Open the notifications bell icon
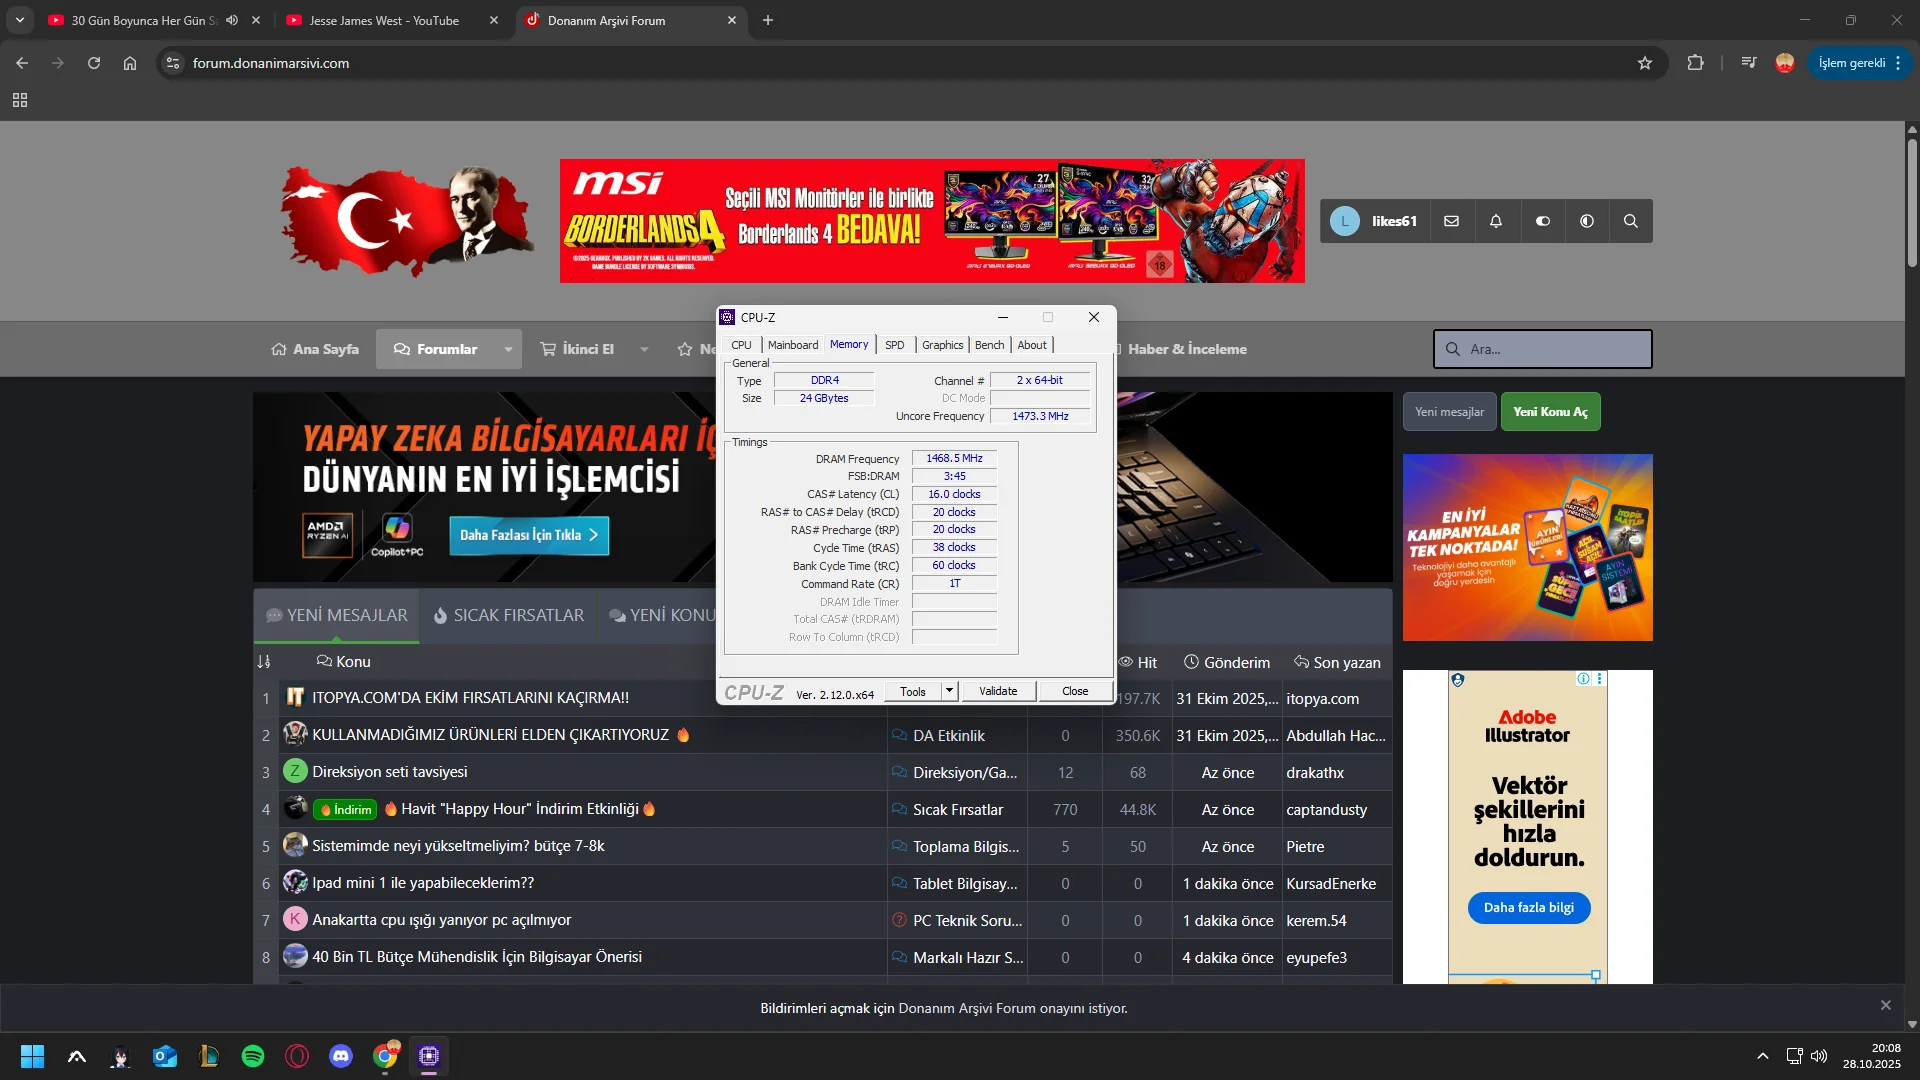1920x1080 pixels. (1496, 221)
